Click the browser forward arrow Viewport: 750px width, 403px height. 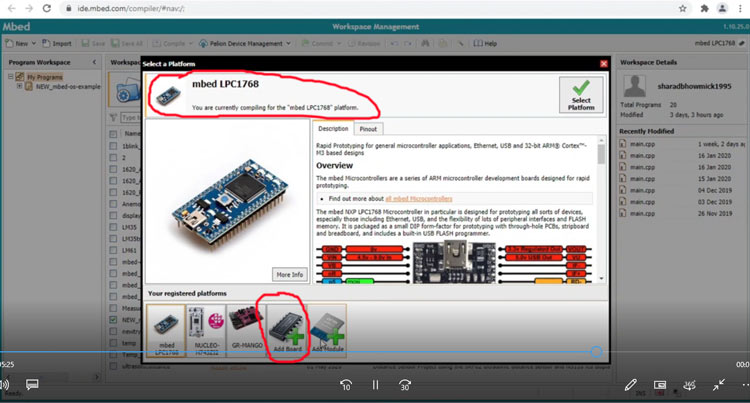tap(29, 8)
